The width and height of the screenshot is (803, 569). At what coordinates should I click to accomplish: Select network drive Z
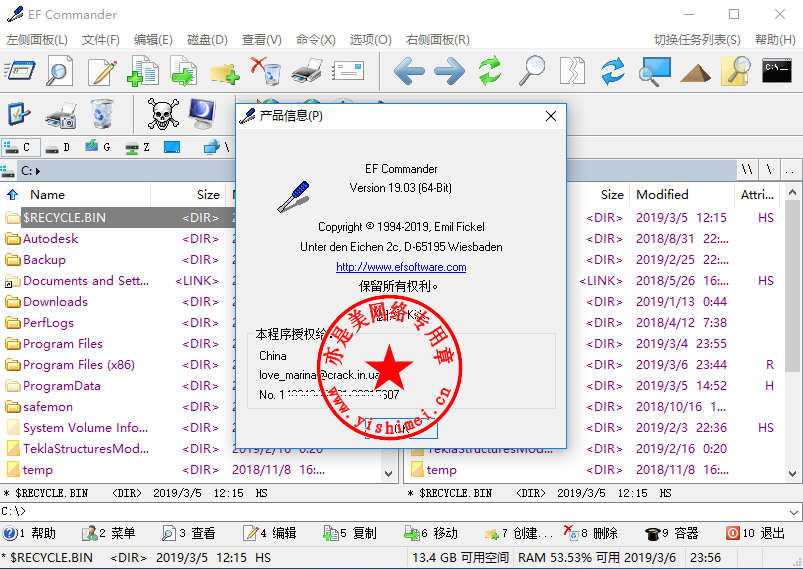[x=138, y=147]
